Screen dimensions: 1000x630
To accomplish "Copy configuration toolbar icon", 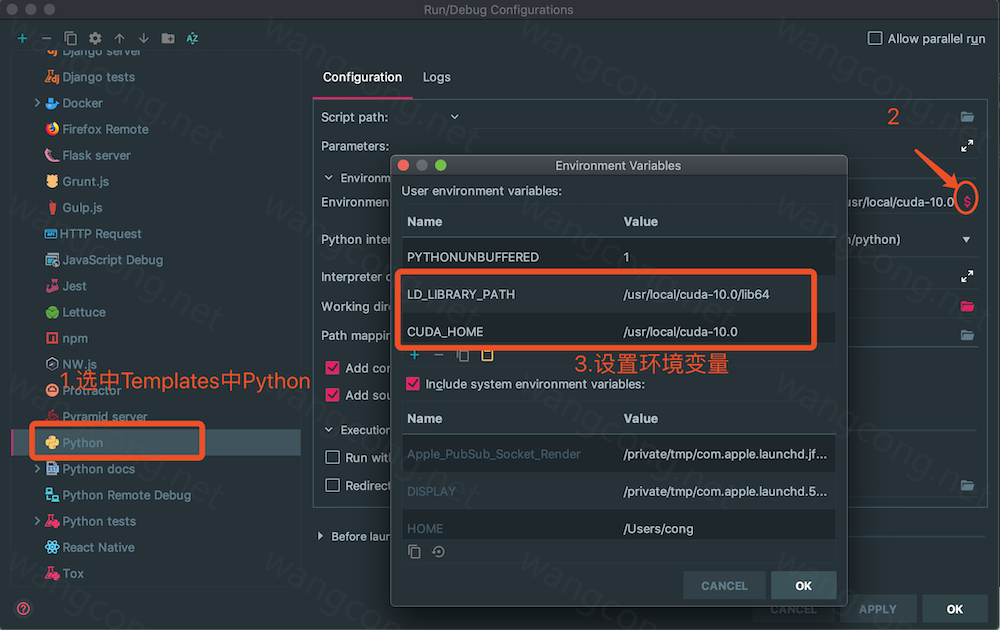I will 71,38.
